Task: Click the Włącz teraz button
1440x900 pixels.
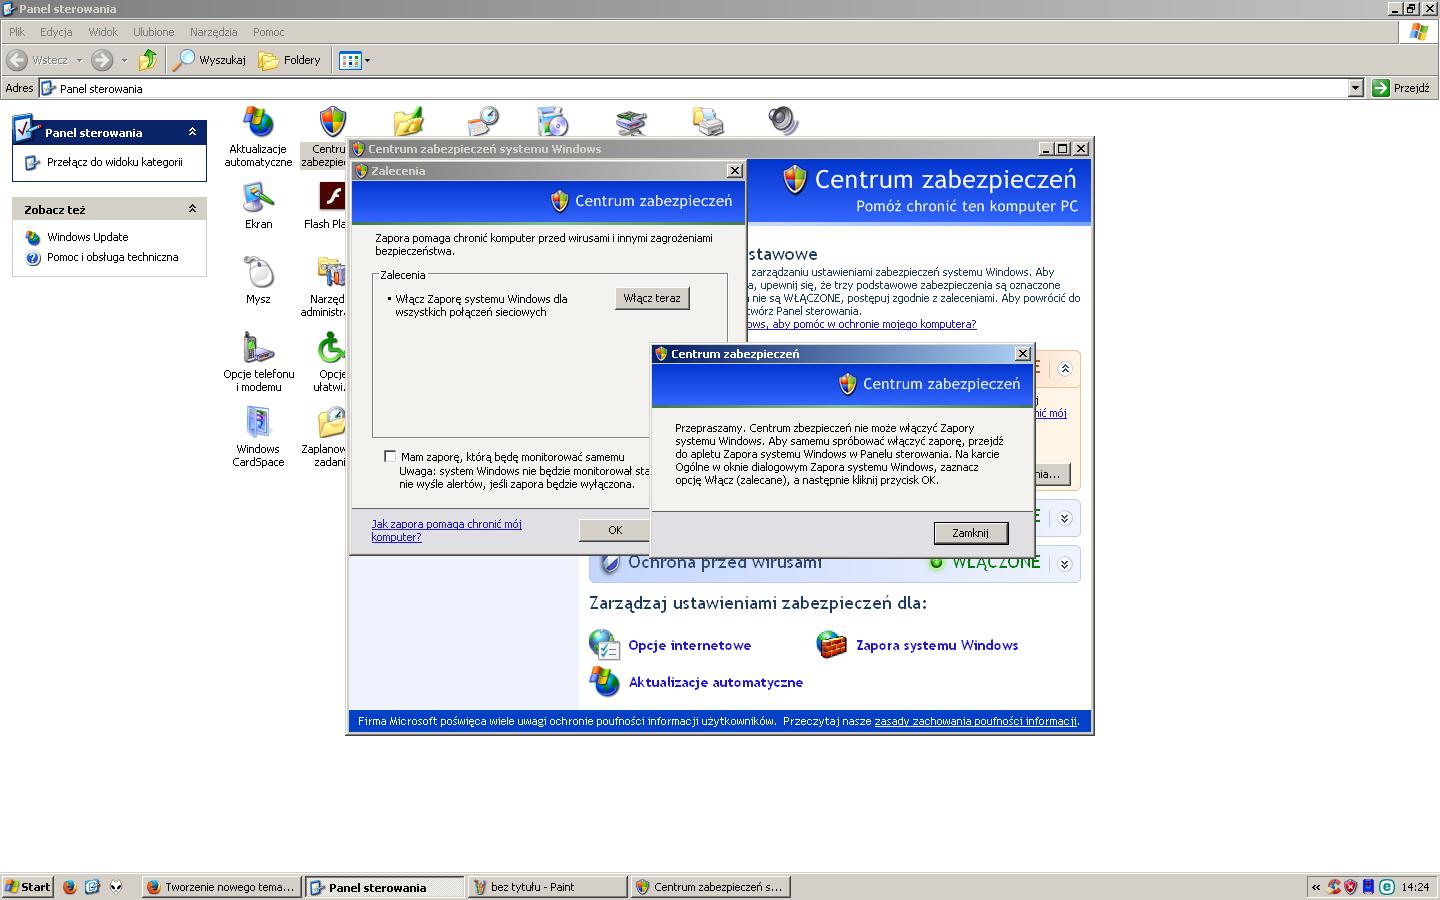Action: click(652, 298)
